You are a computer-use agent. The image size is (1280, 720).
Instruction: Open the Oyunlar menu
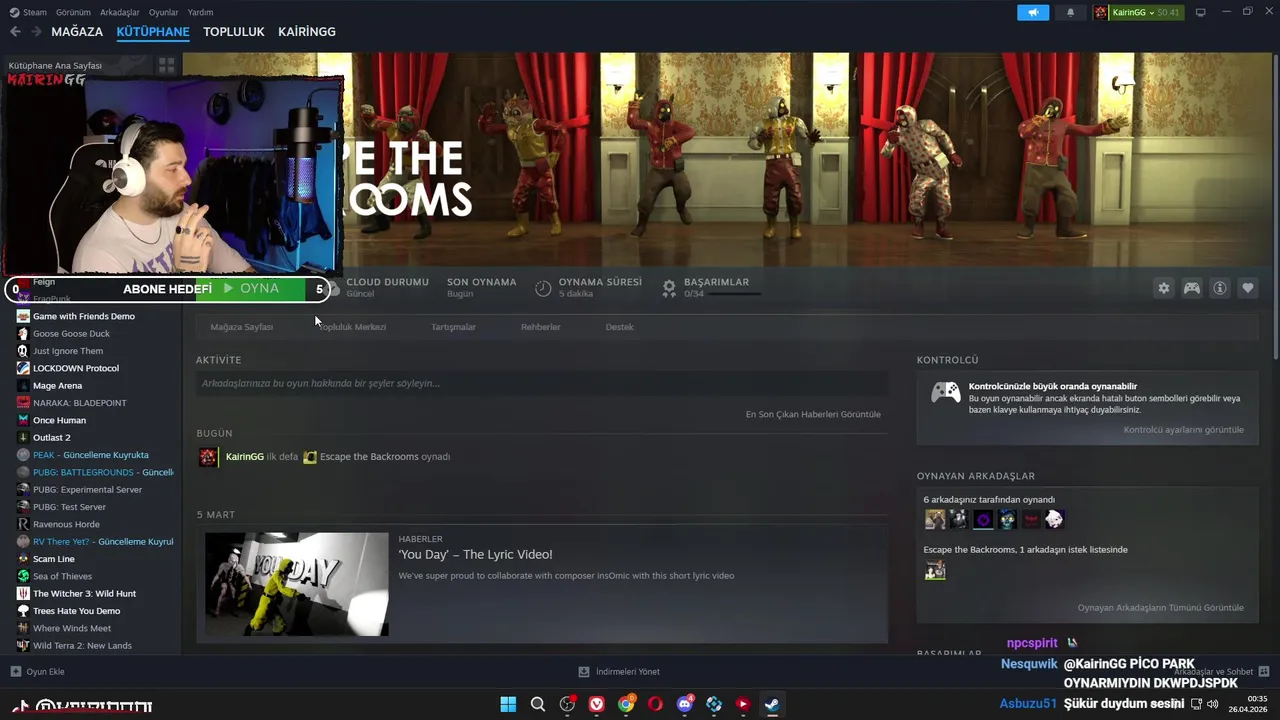(163, 12)
